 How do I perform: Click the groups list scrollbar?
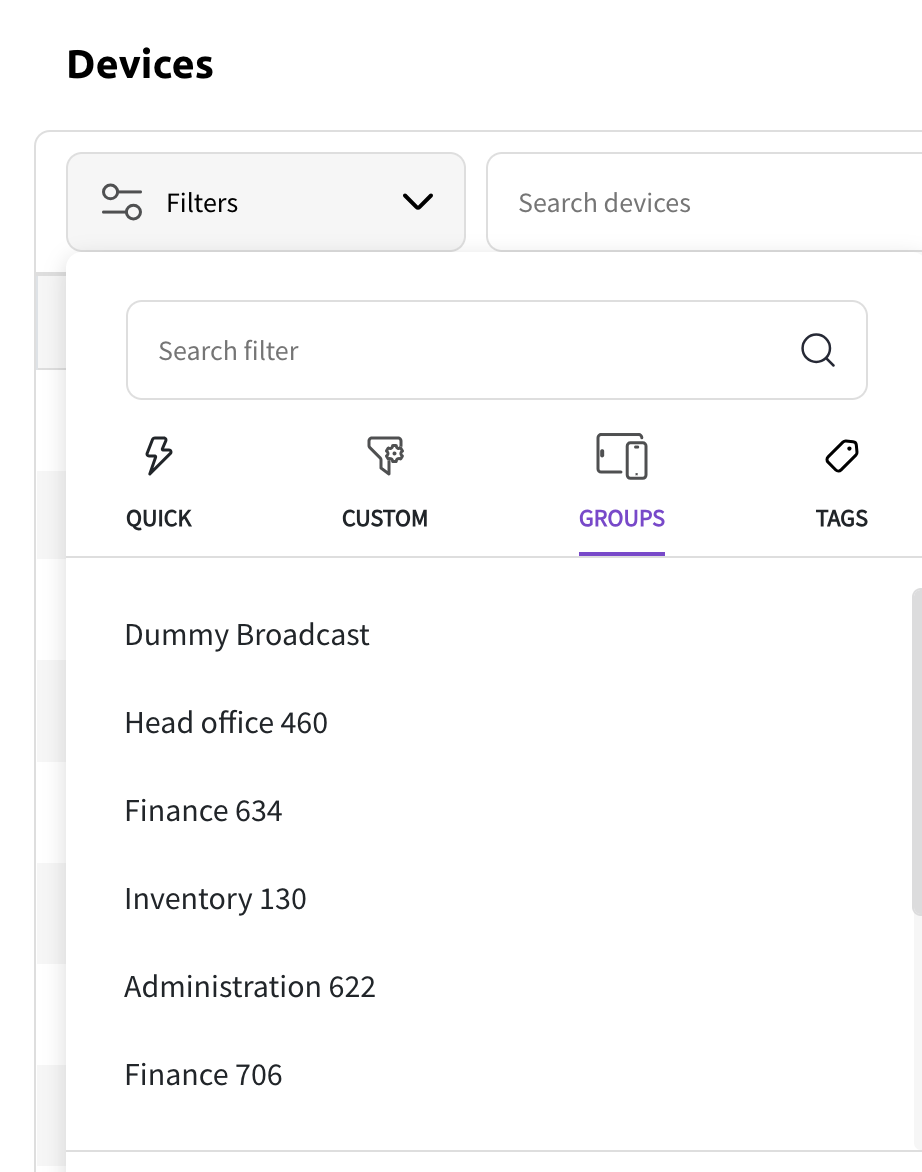916,750
